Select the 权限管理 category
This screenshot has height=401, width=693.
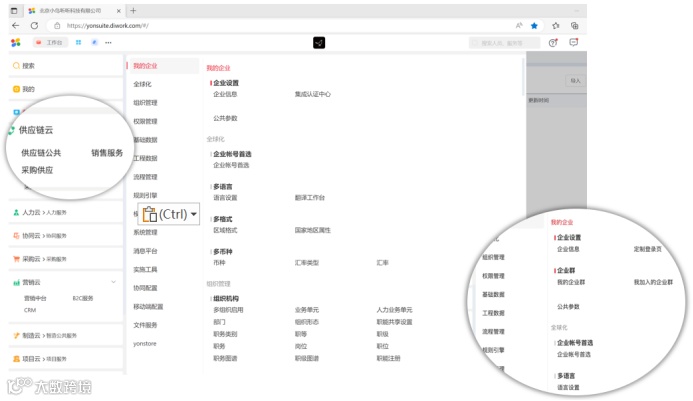coord(145,121)
